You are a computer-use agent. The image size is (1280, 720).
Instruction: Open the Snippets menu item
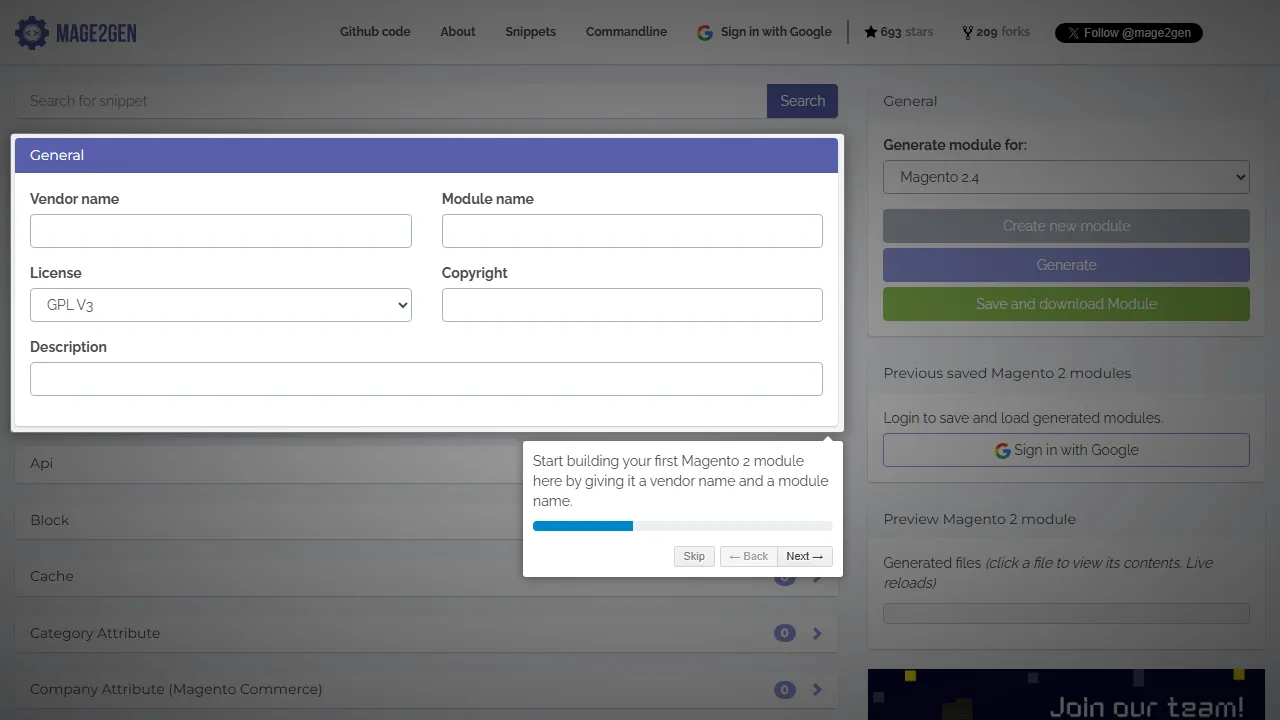[x=530, y=32]
